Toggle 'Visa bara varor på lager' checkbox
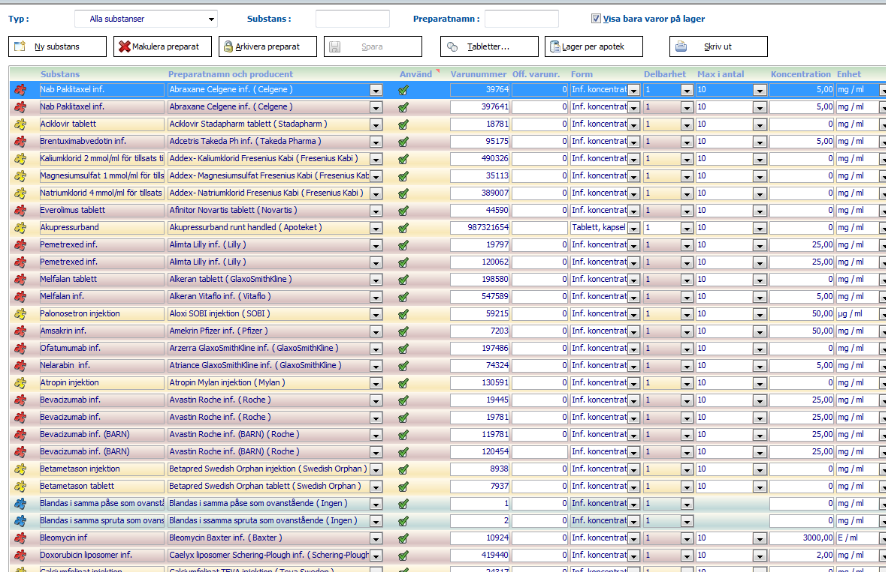 [x=596, y=18]
